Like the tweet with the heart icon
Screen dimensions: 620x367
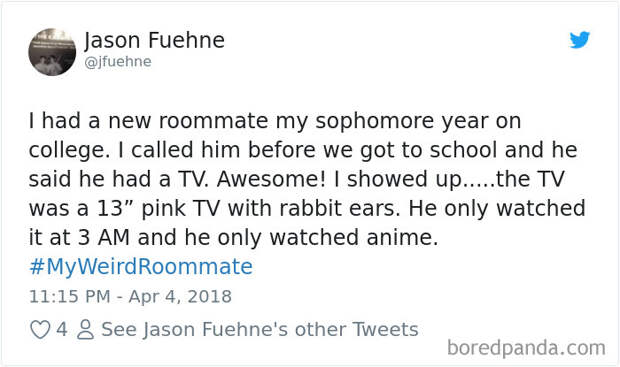tap(40, 329)
